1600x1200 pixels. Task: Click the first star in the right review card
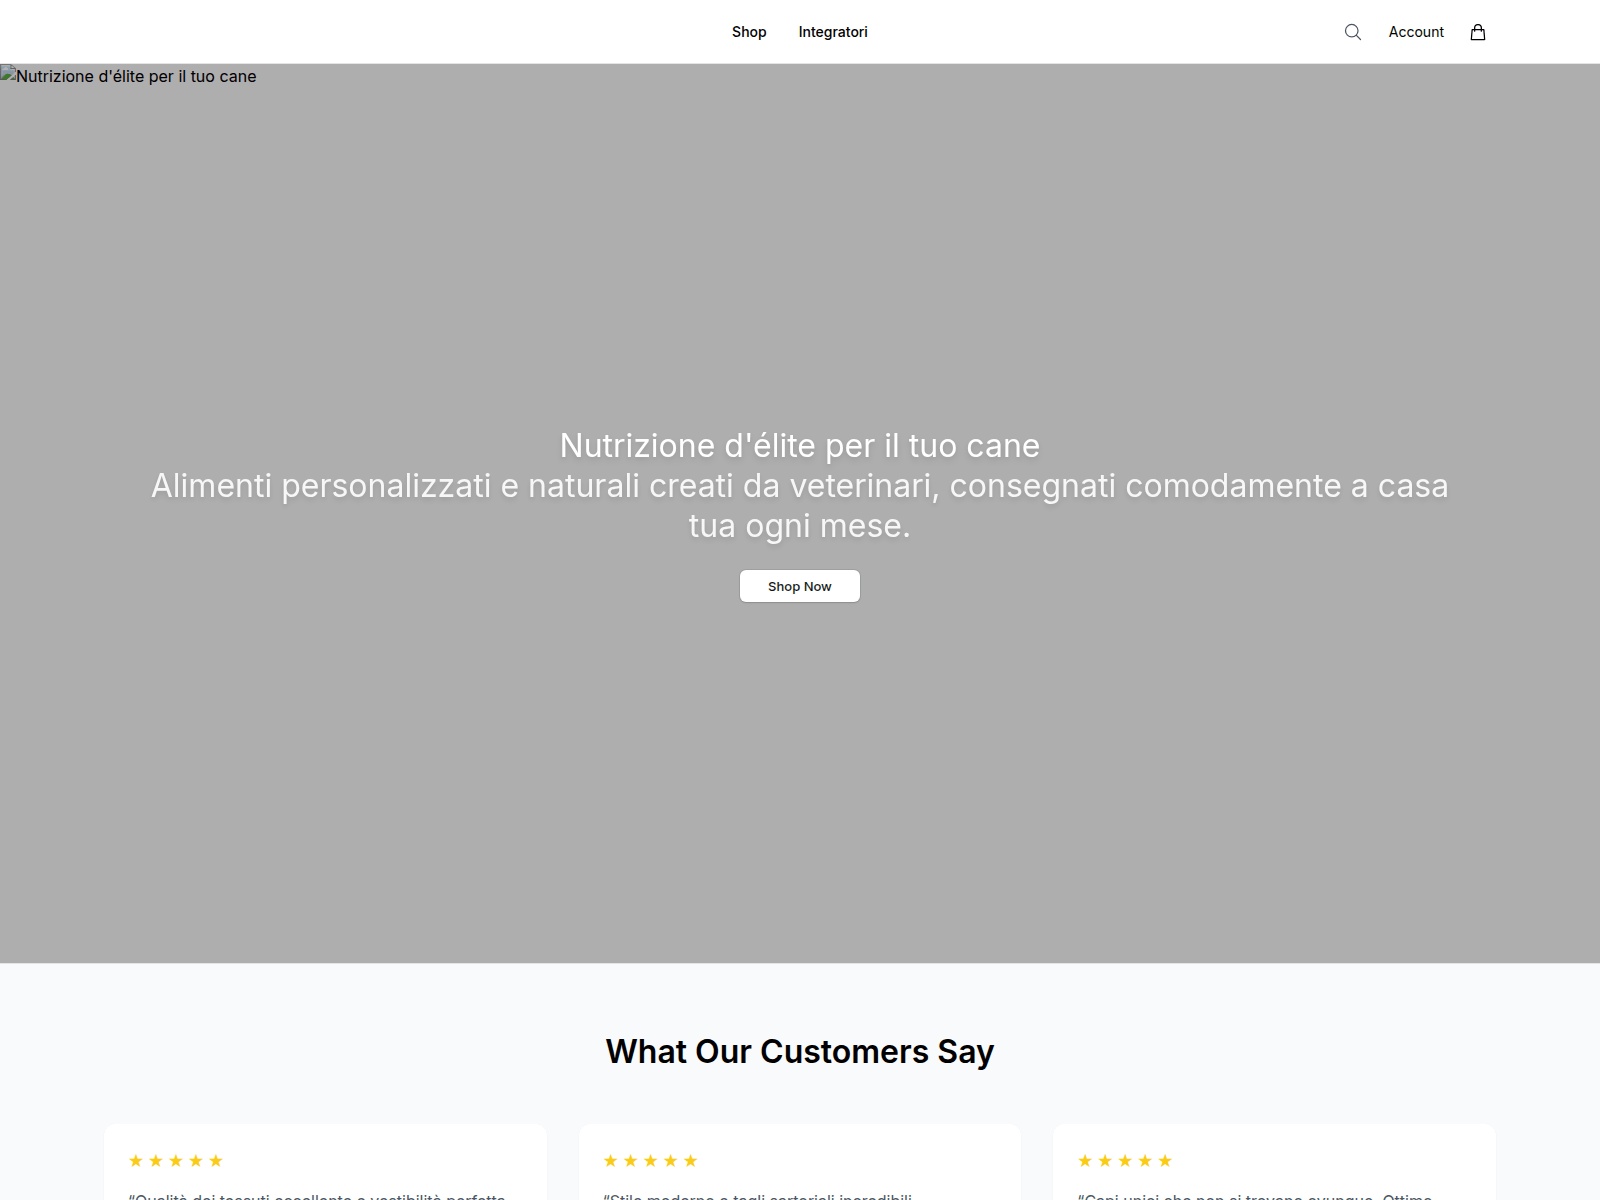[1085, 1161]
